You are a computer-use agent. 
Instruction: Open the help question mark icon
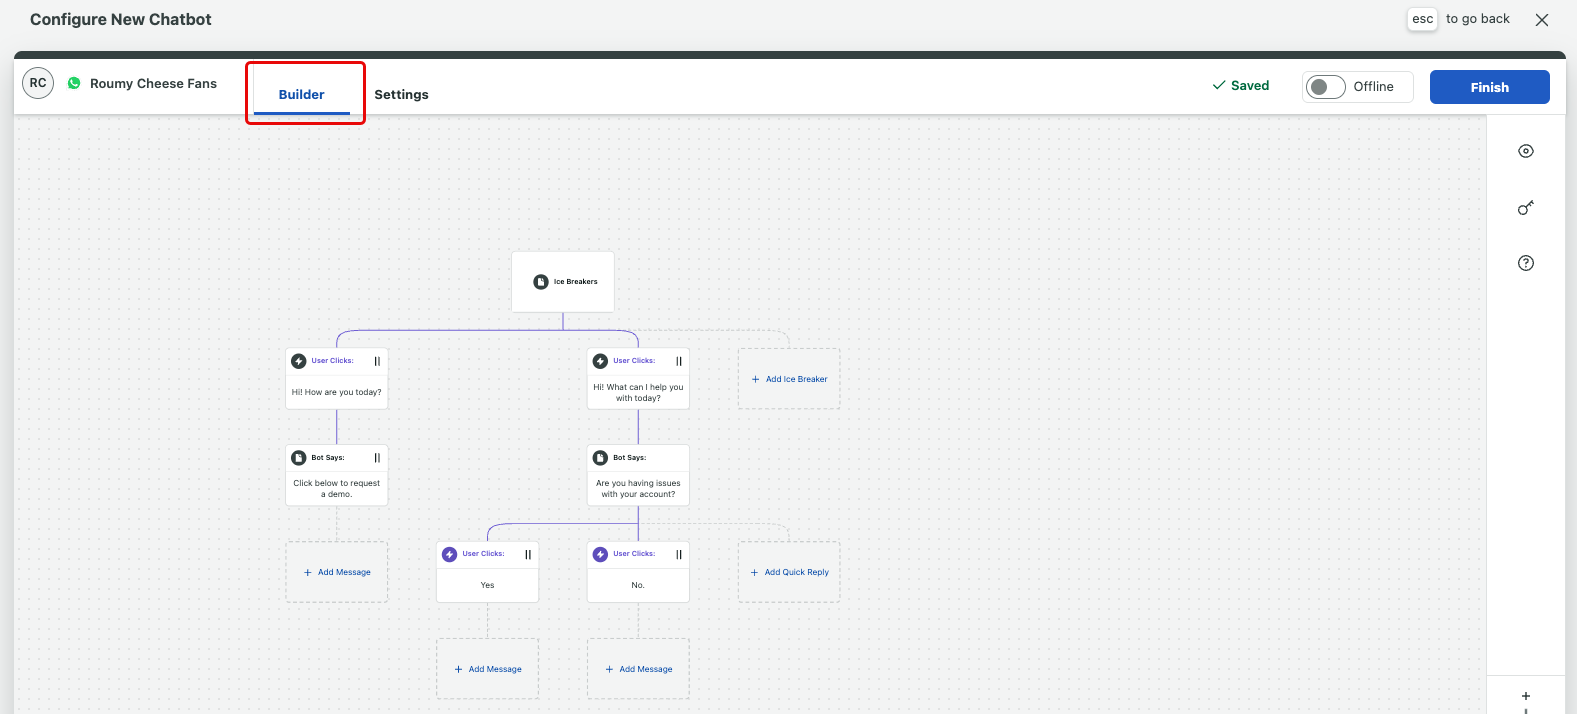[1525, 263]
